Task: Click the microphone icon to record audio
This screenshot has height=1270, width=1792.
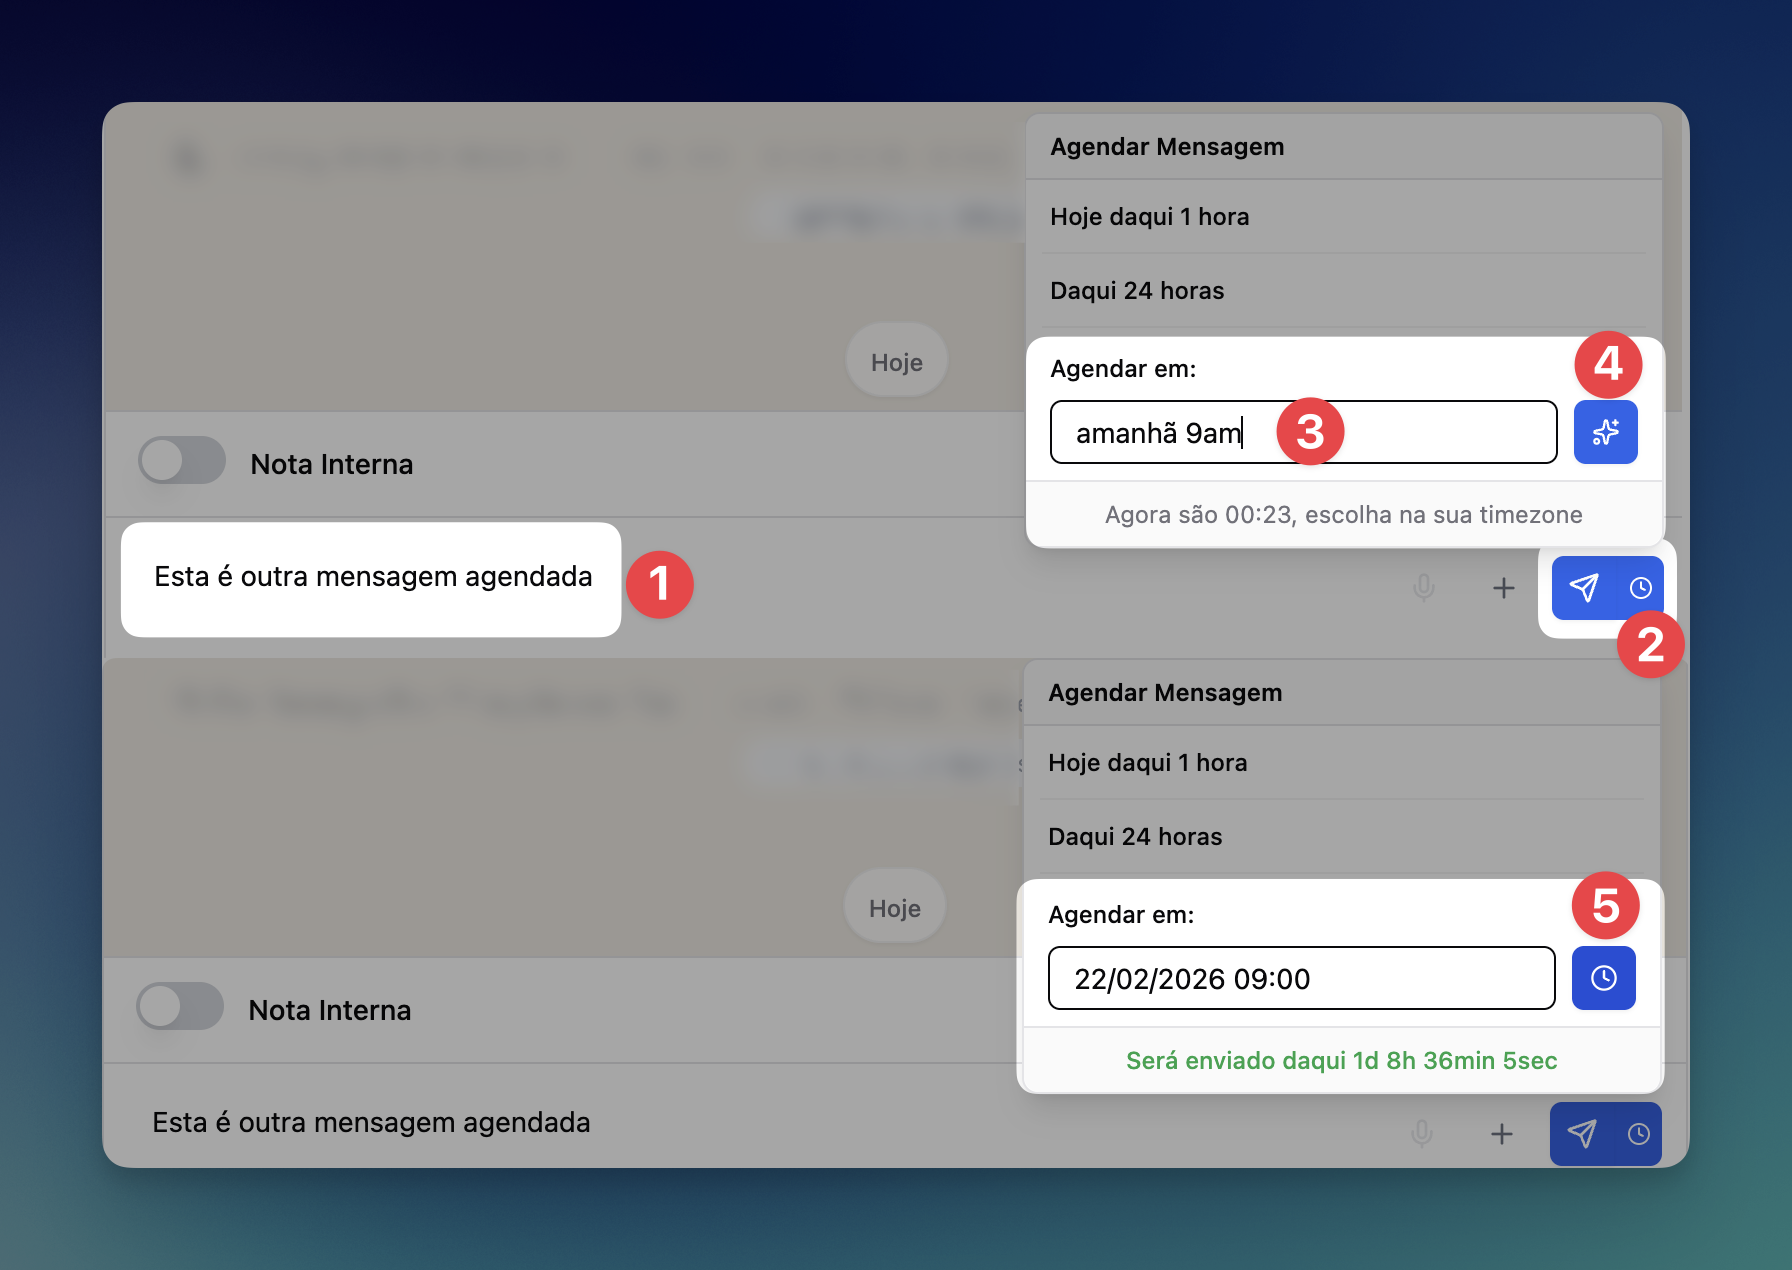Action: click(1423, 588)
